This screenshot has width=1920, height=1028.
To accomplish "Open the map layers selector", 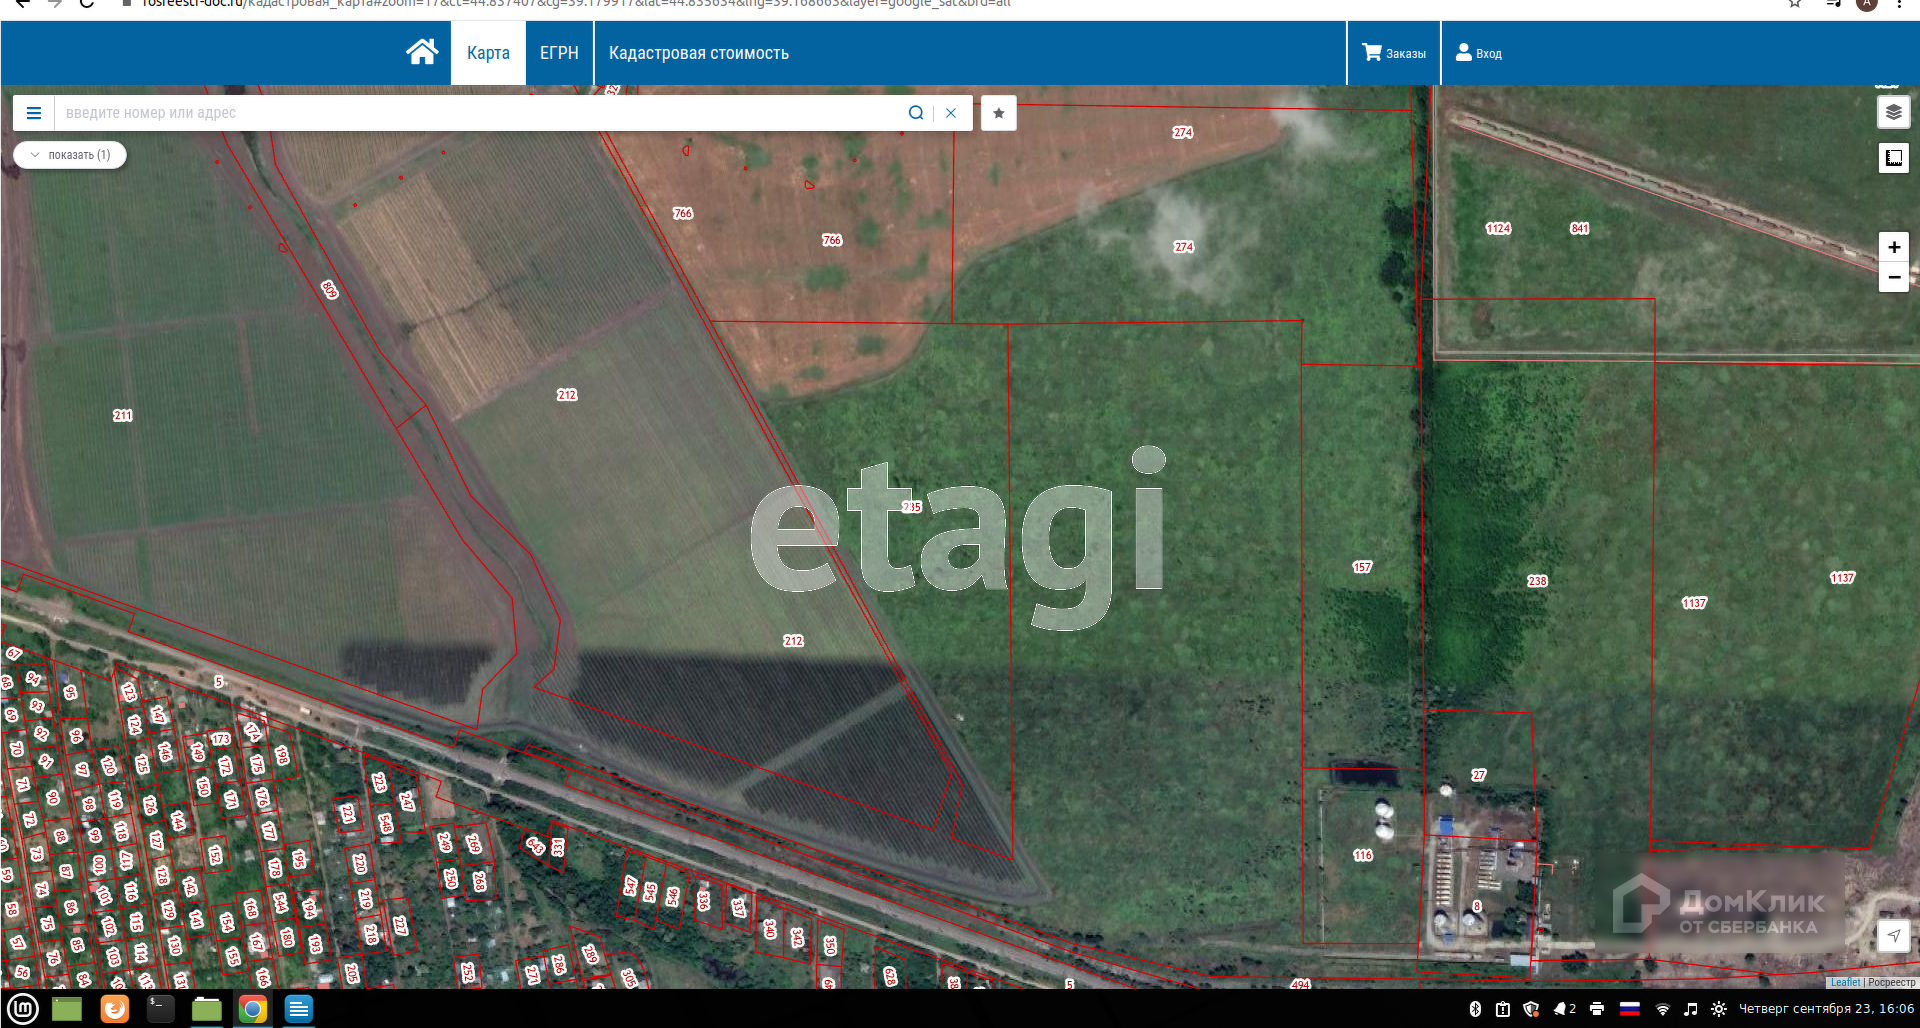I will pos(1893,112).
